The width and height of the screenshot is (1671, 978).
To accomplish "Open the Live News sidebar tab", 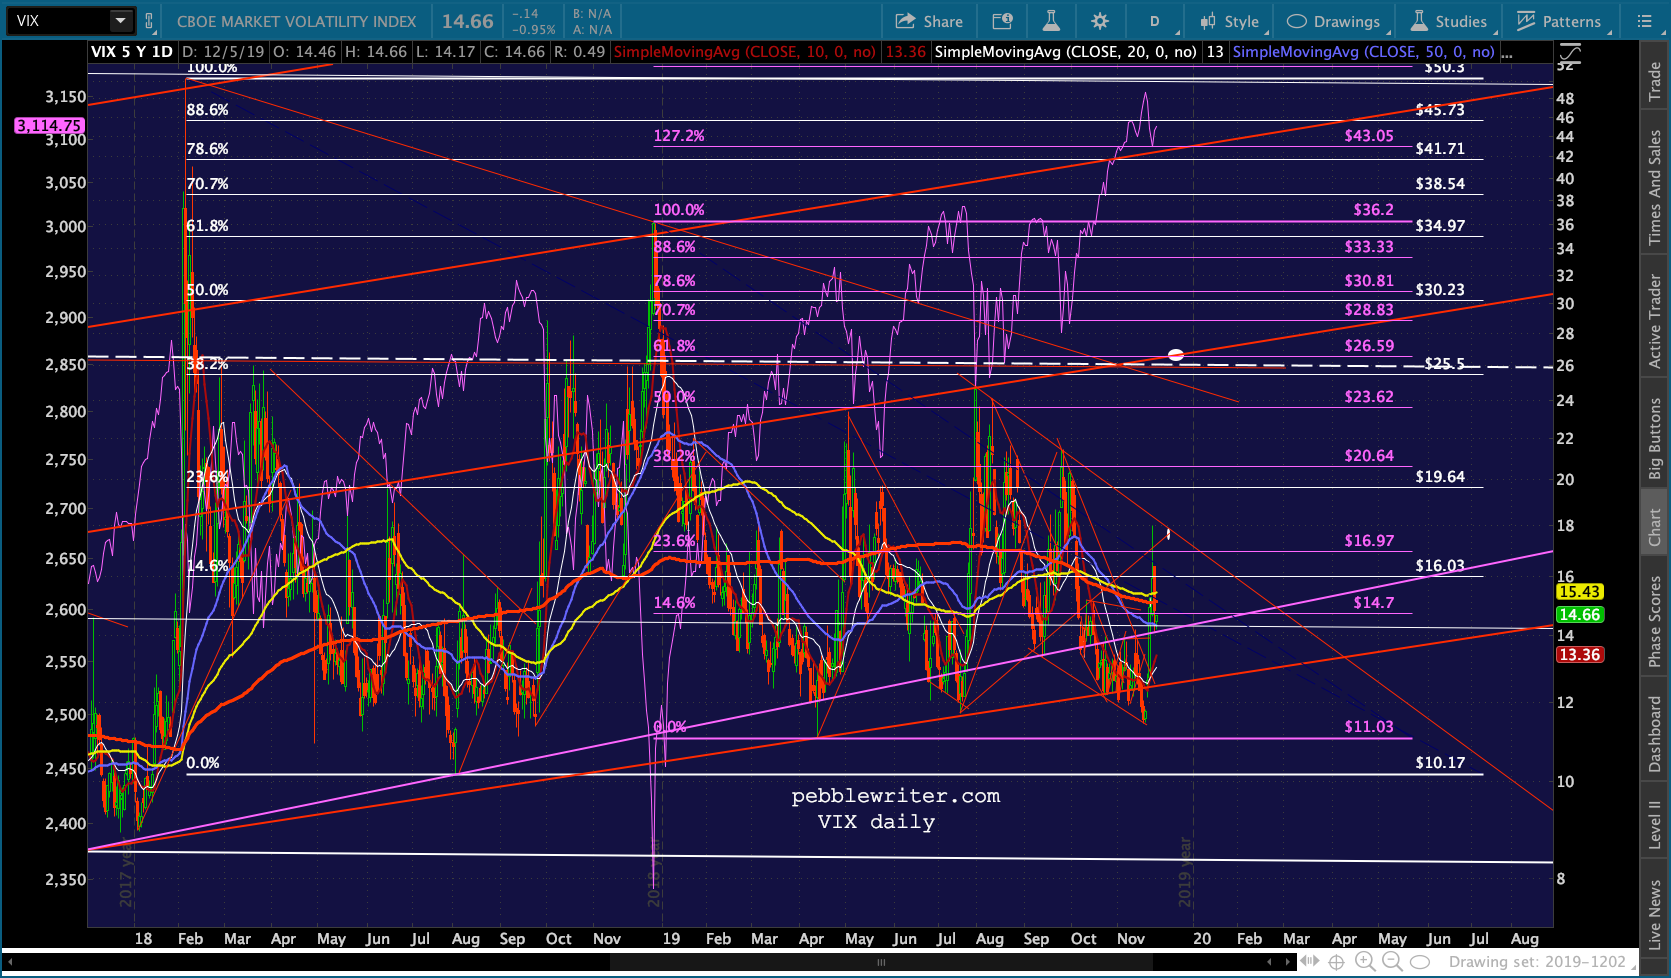I will 1655,914.
